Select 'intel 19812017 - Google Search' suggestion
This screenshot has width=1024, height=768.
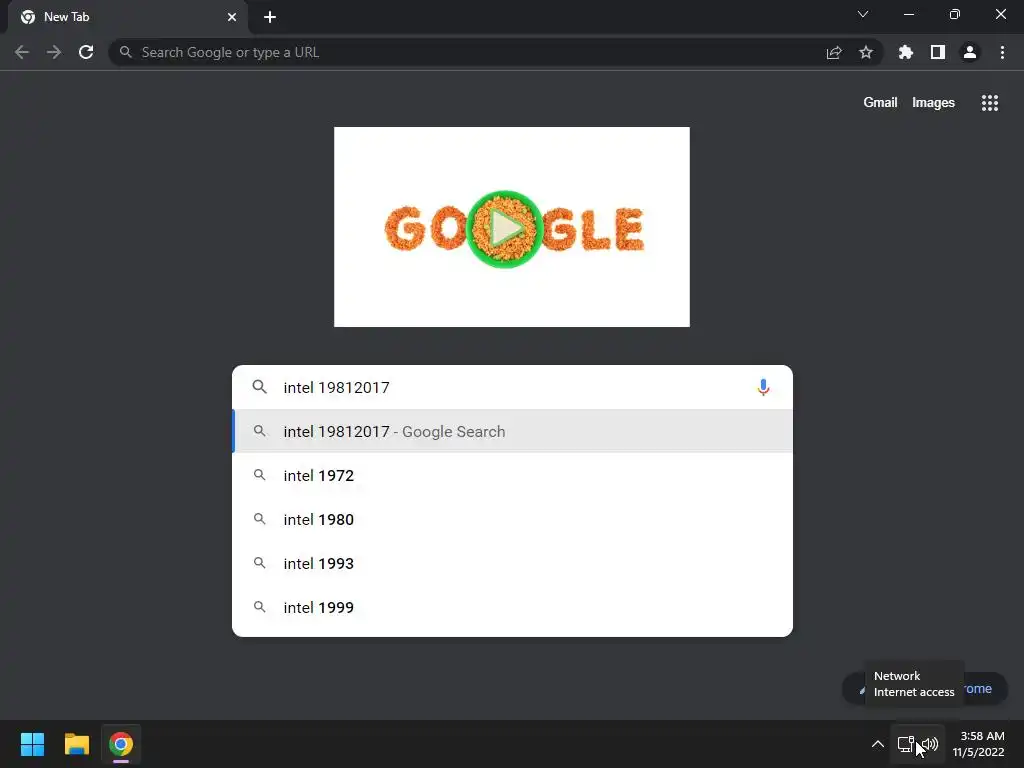[513, 431]
